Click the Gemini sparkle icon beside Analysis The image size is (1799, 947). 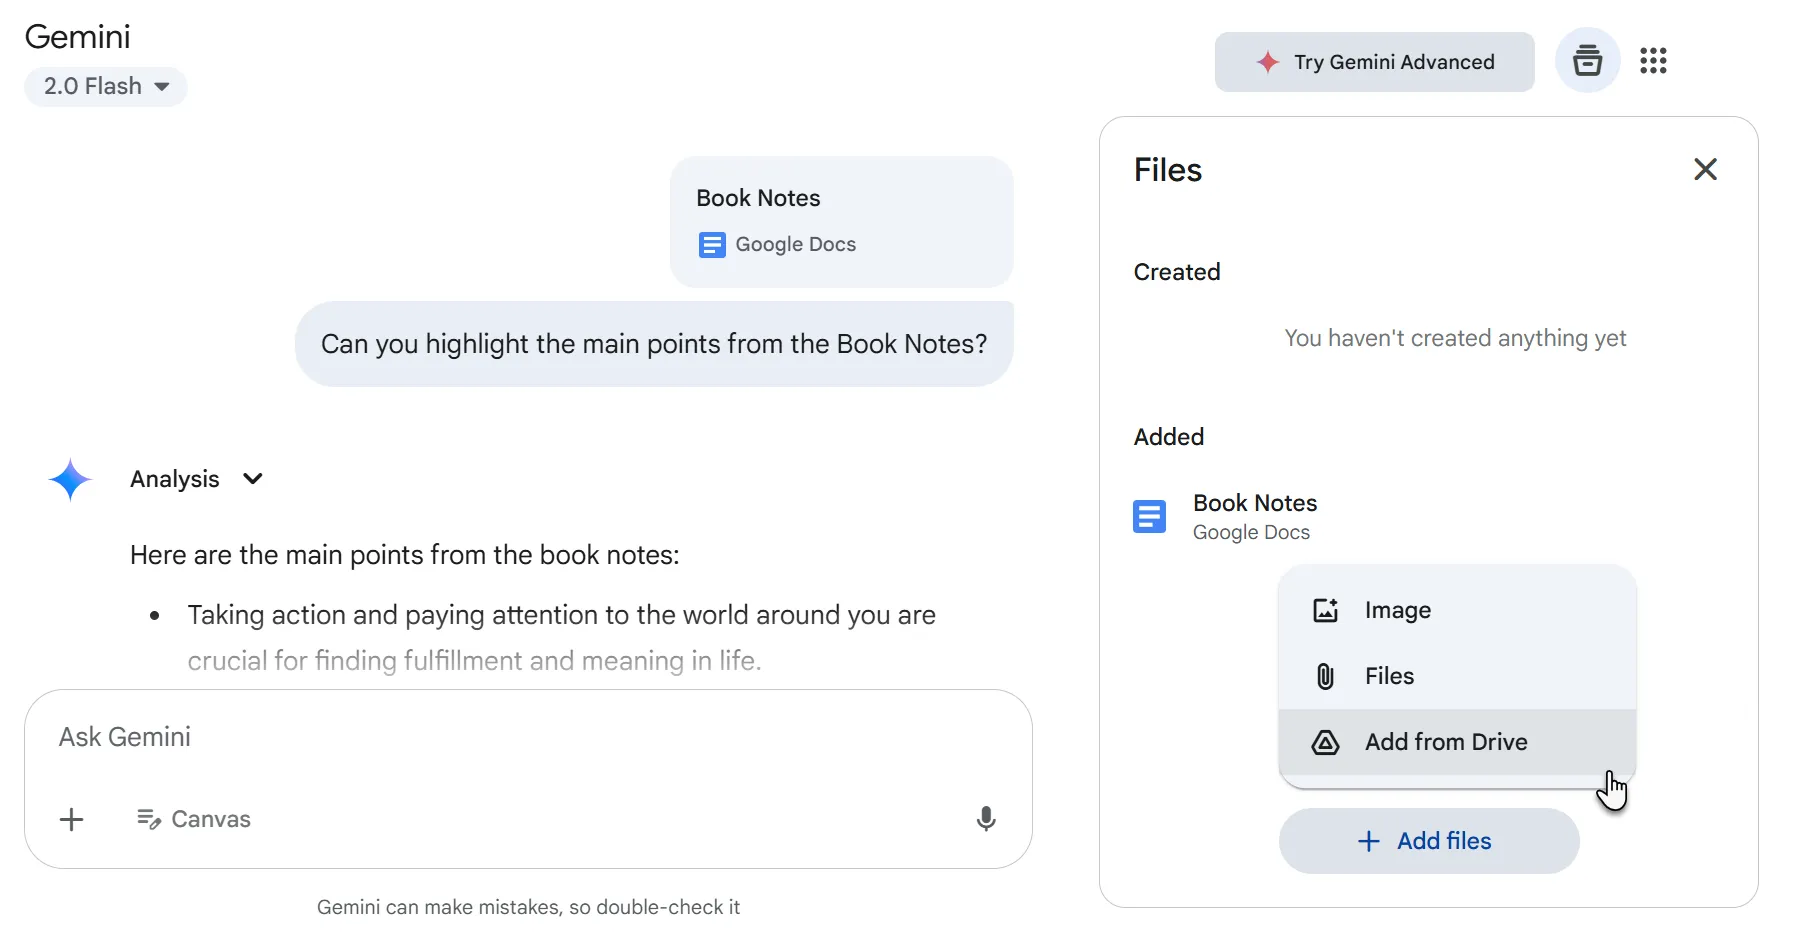click(70, 479)
